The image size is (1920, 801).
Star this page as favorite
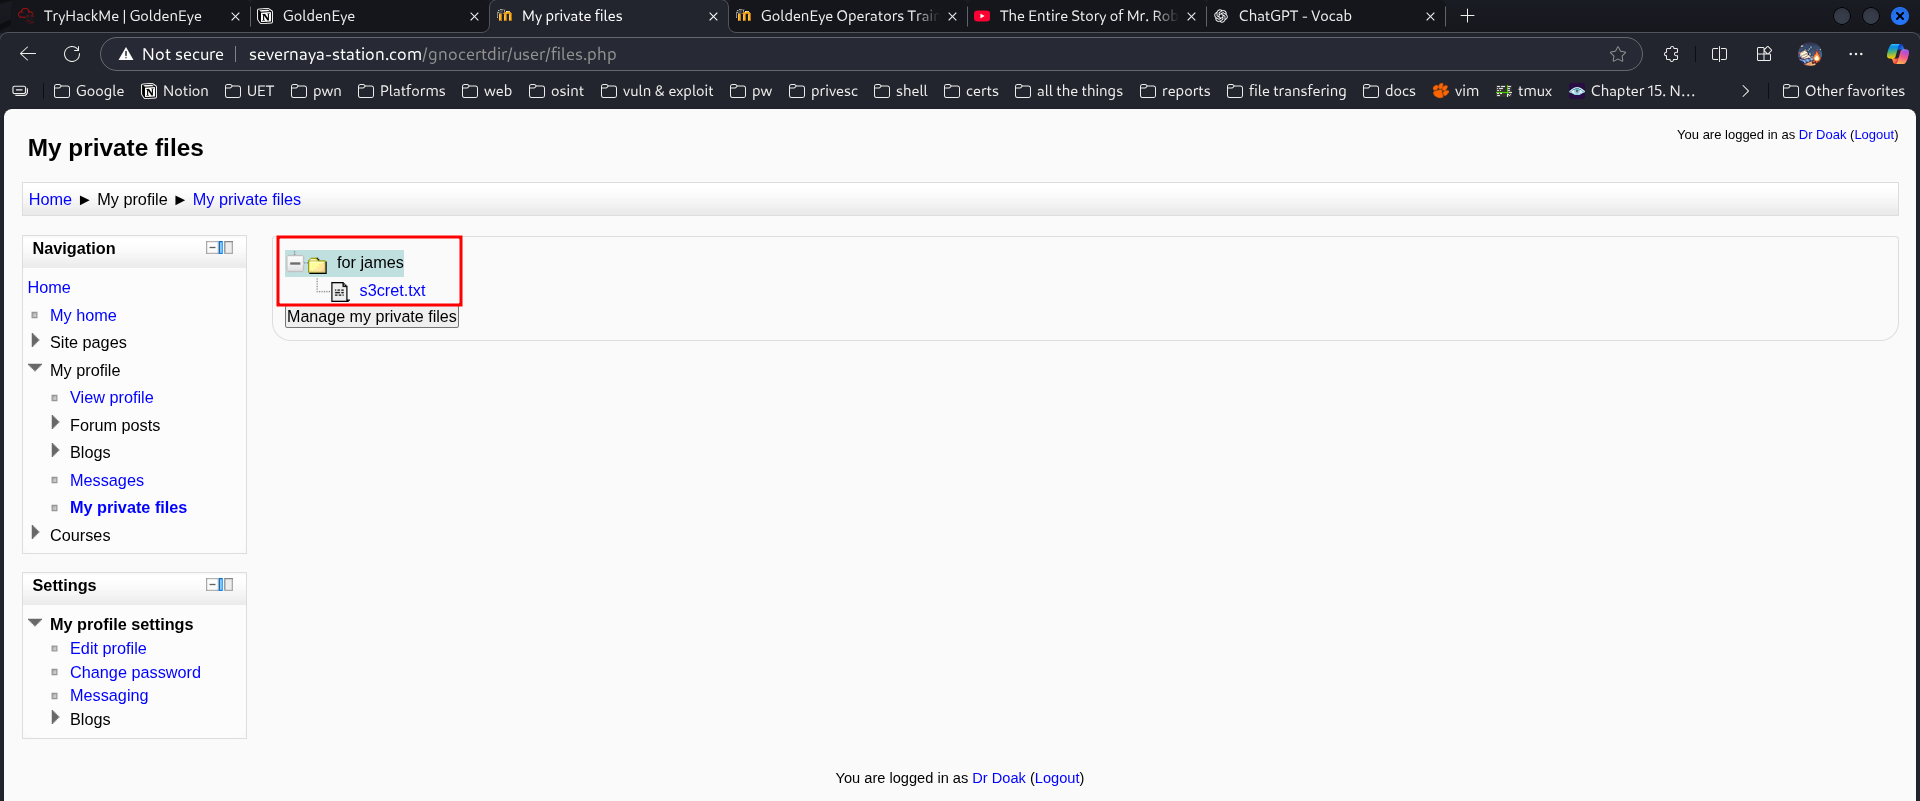point(1618,54)
